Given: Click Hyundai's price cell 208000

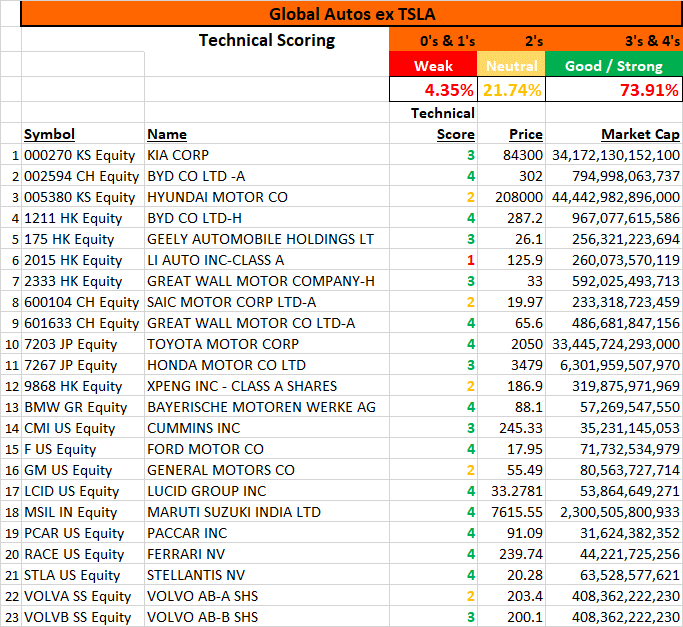Looking at the screenshot, I should pyautogui.click(x=511, y=197).
